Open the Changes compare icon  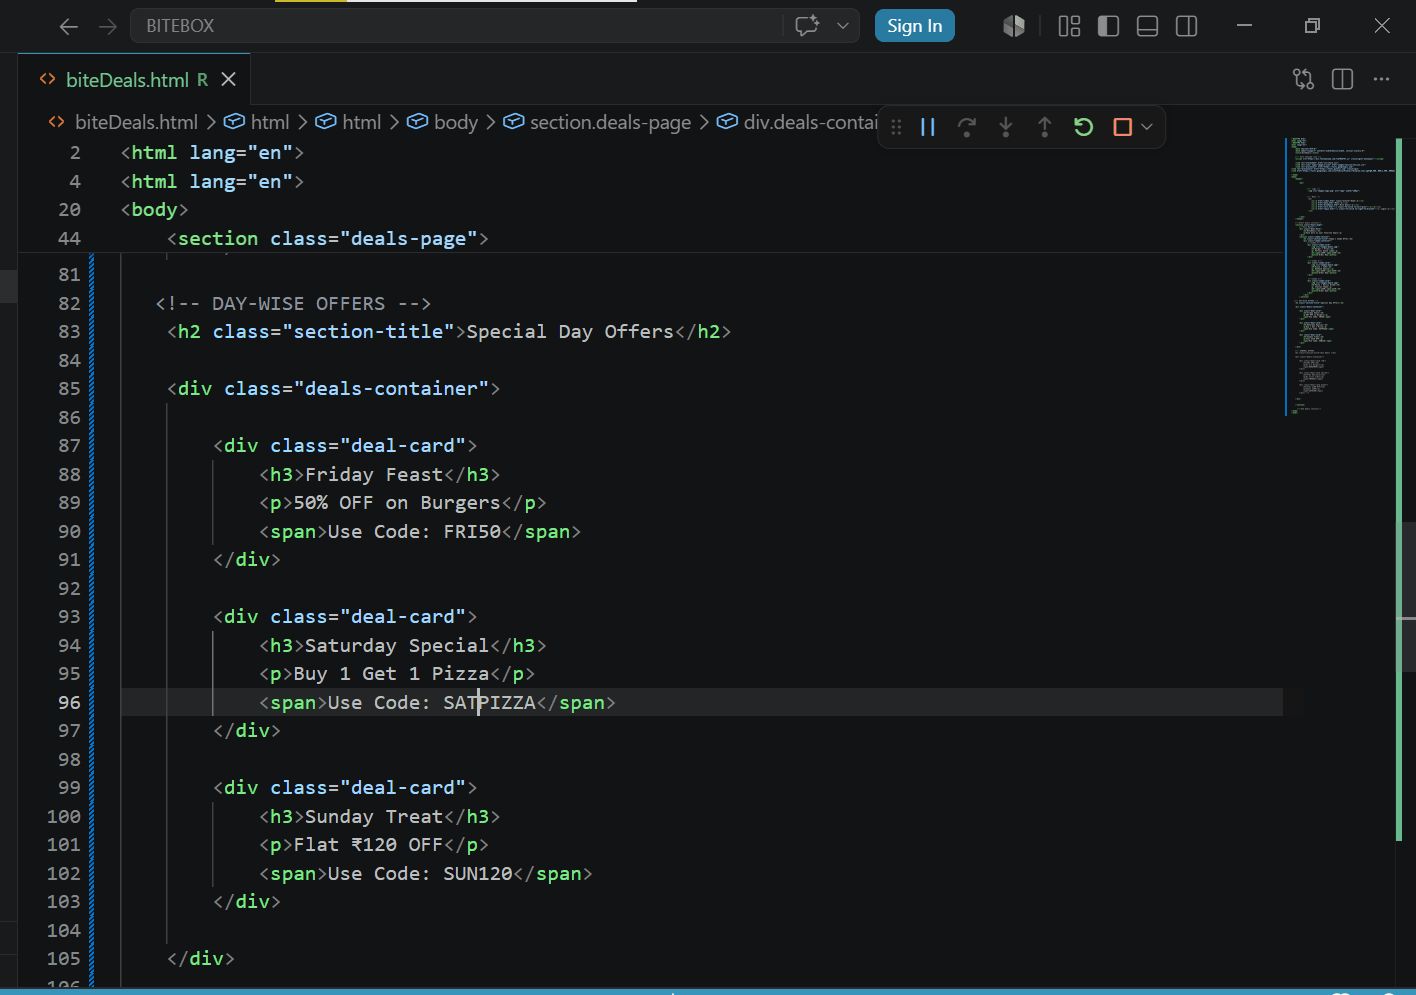1304,79
